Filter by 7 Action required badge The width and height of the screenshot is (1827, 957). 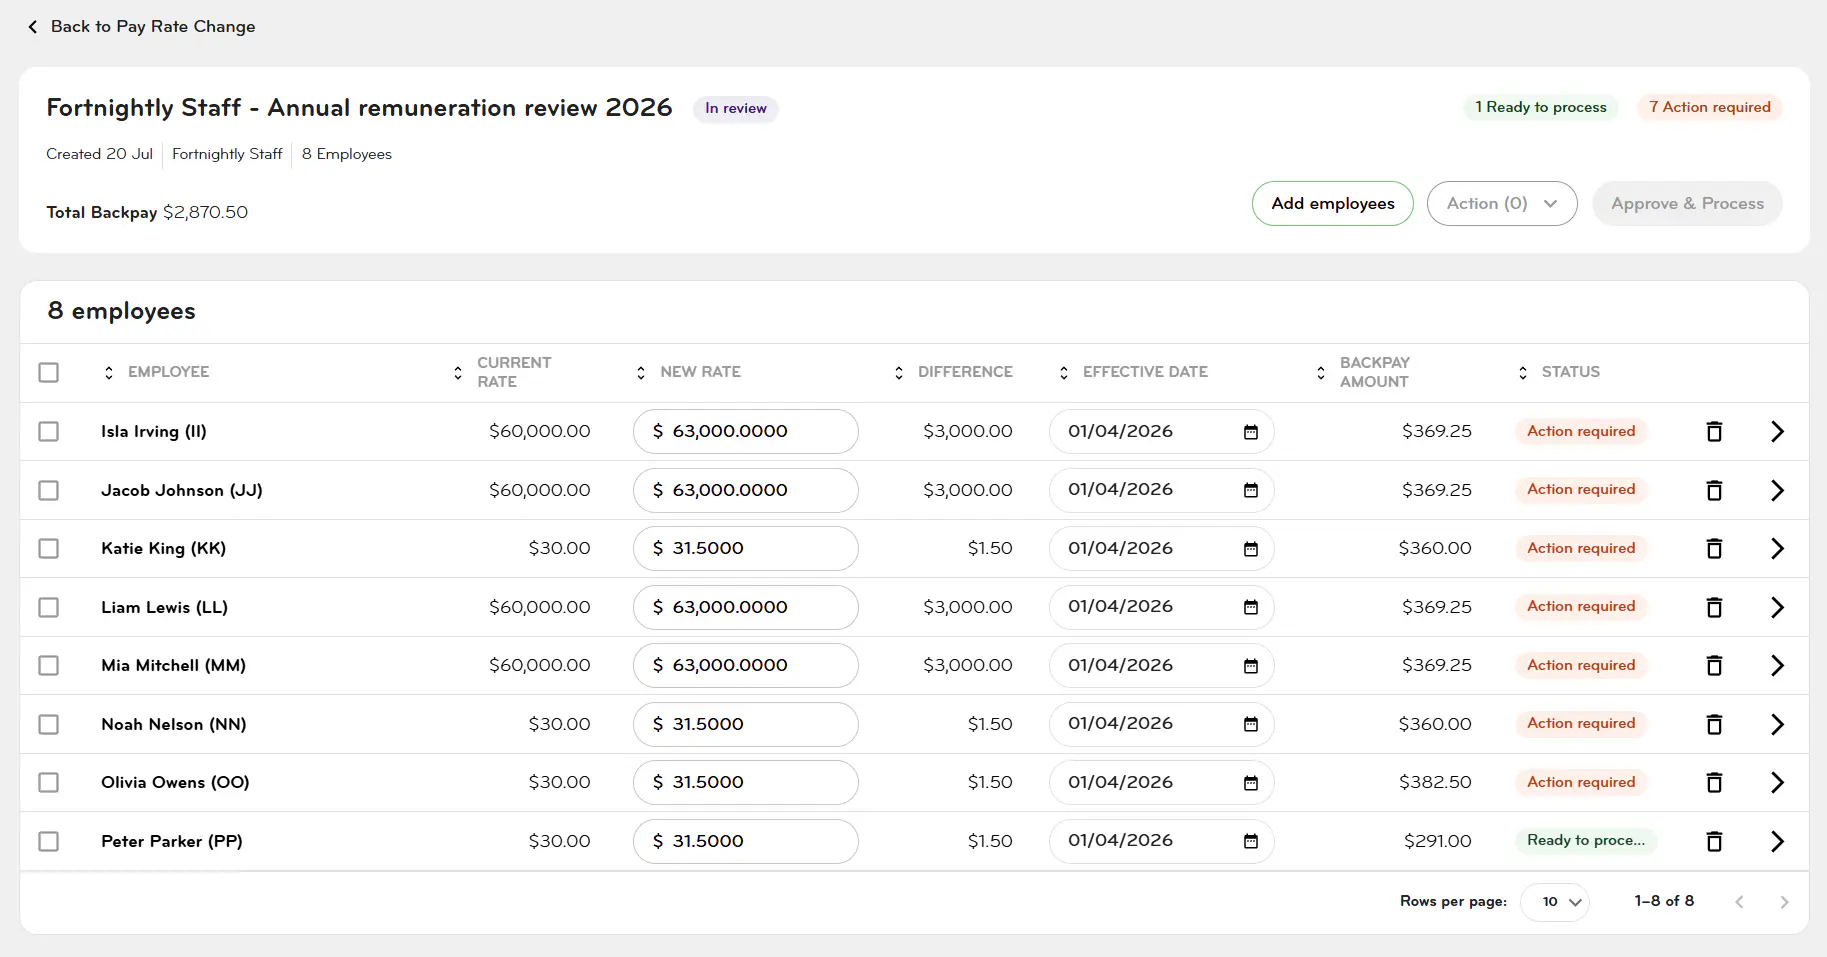pyautogui.click(x=1710, y=107)
